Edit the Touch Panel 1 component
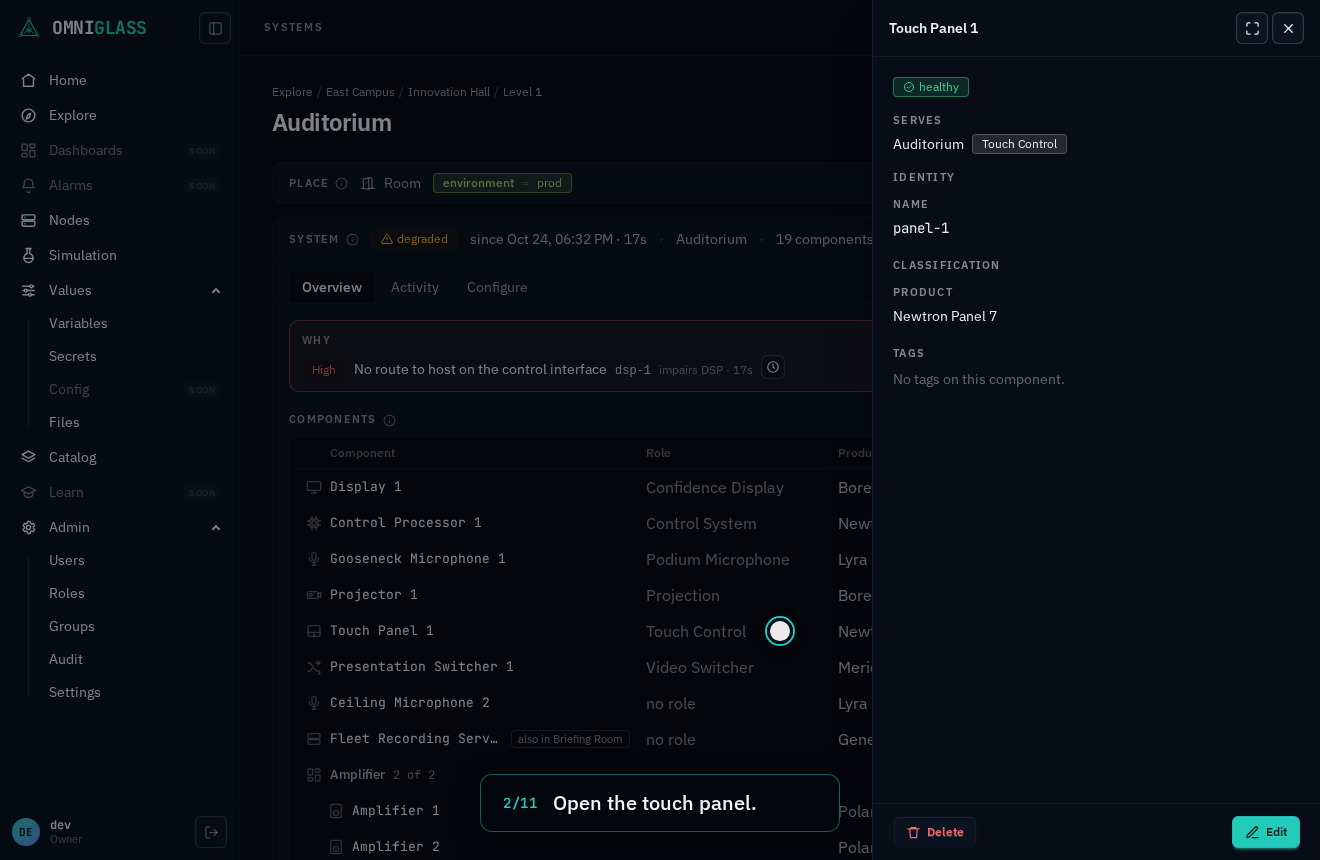The height and width of the screenshot is (860, 1320). pos(1266,832)
